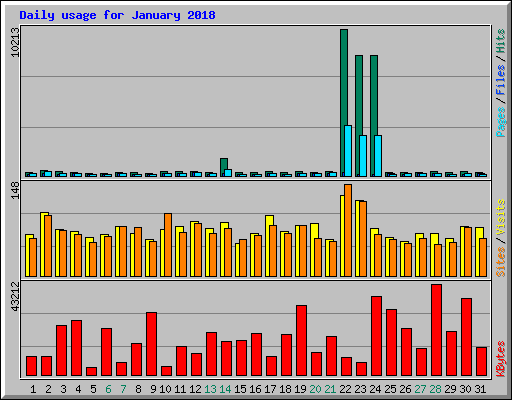Click the orange Sites bar for day 22
512x400 pixels.
tap(348, 230)
